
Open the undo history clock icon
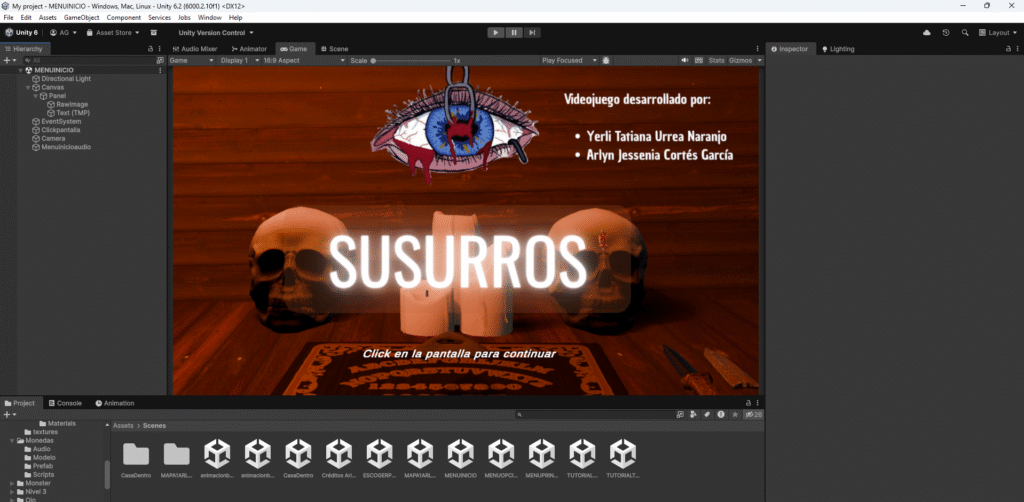click(x=946, y=33)
